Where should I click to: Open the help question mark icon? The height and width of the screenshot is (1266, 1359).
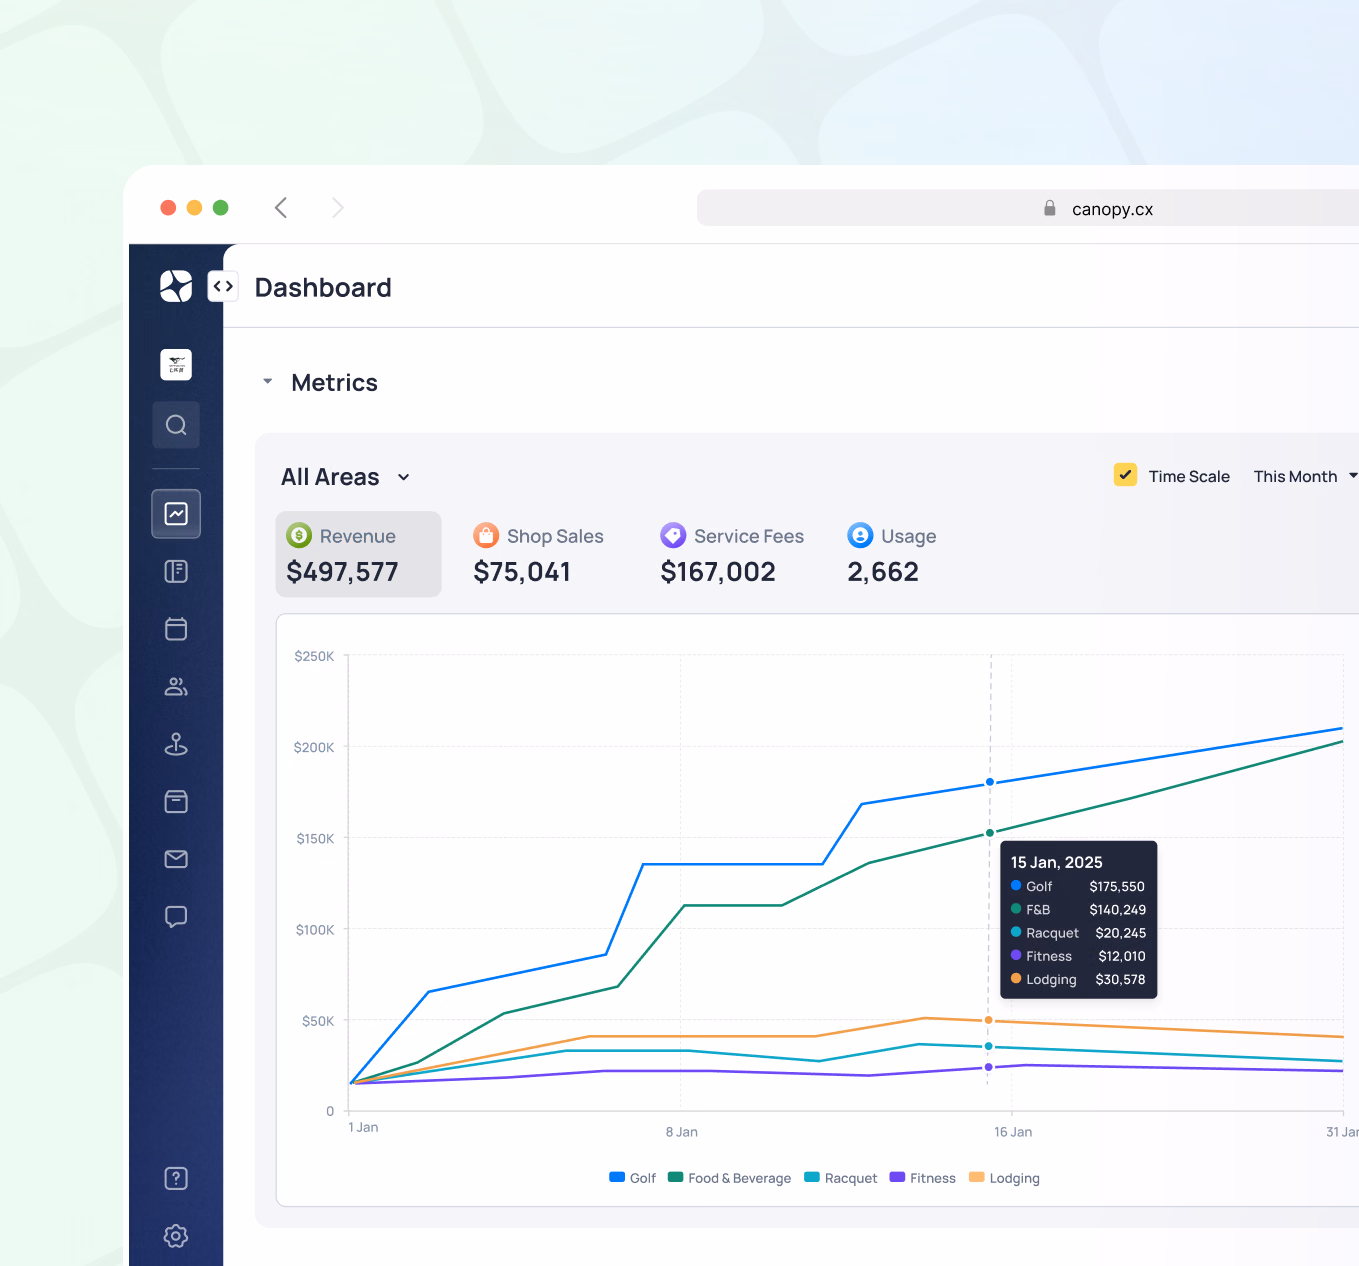(176, 1178)
